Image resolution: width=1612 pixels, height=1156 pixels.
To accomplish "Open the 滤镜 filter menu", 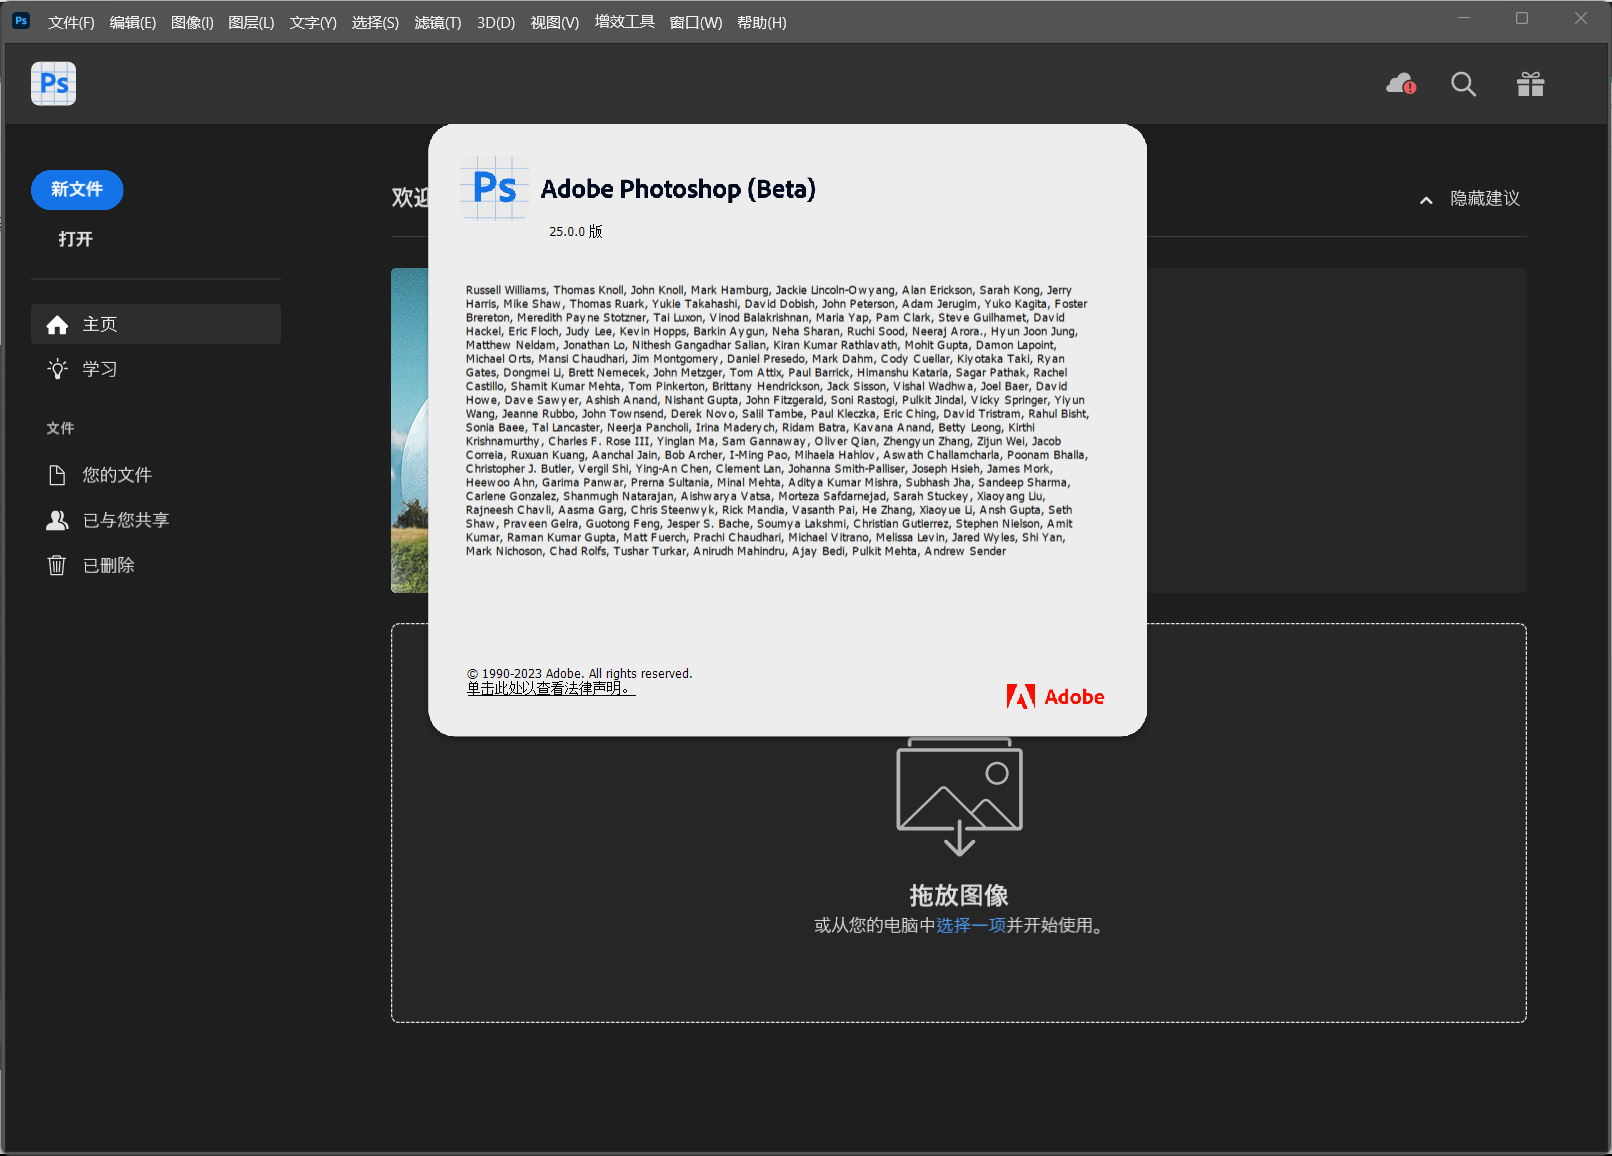I will 437,22.
